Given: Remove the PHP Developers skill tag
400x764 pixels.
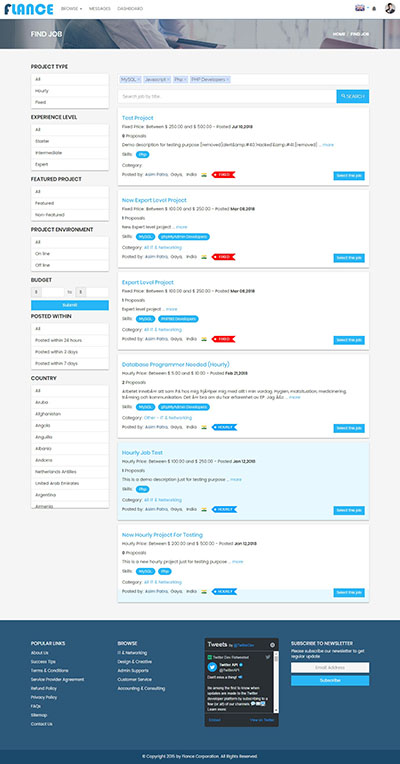Looking at the screenshot, I should [x=228, y=79].
